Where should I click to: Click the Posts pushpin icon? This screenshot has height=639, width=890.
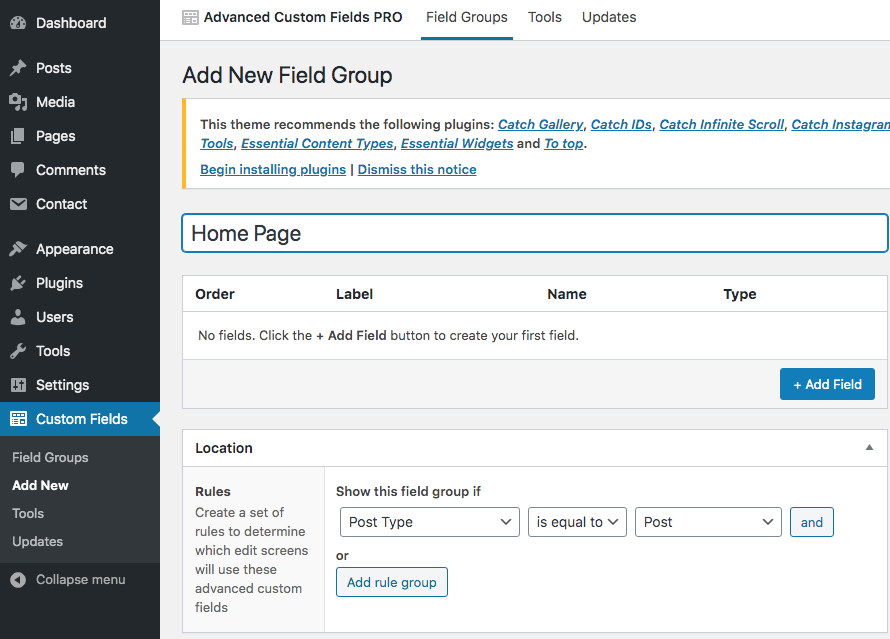[x=18, y=68]
